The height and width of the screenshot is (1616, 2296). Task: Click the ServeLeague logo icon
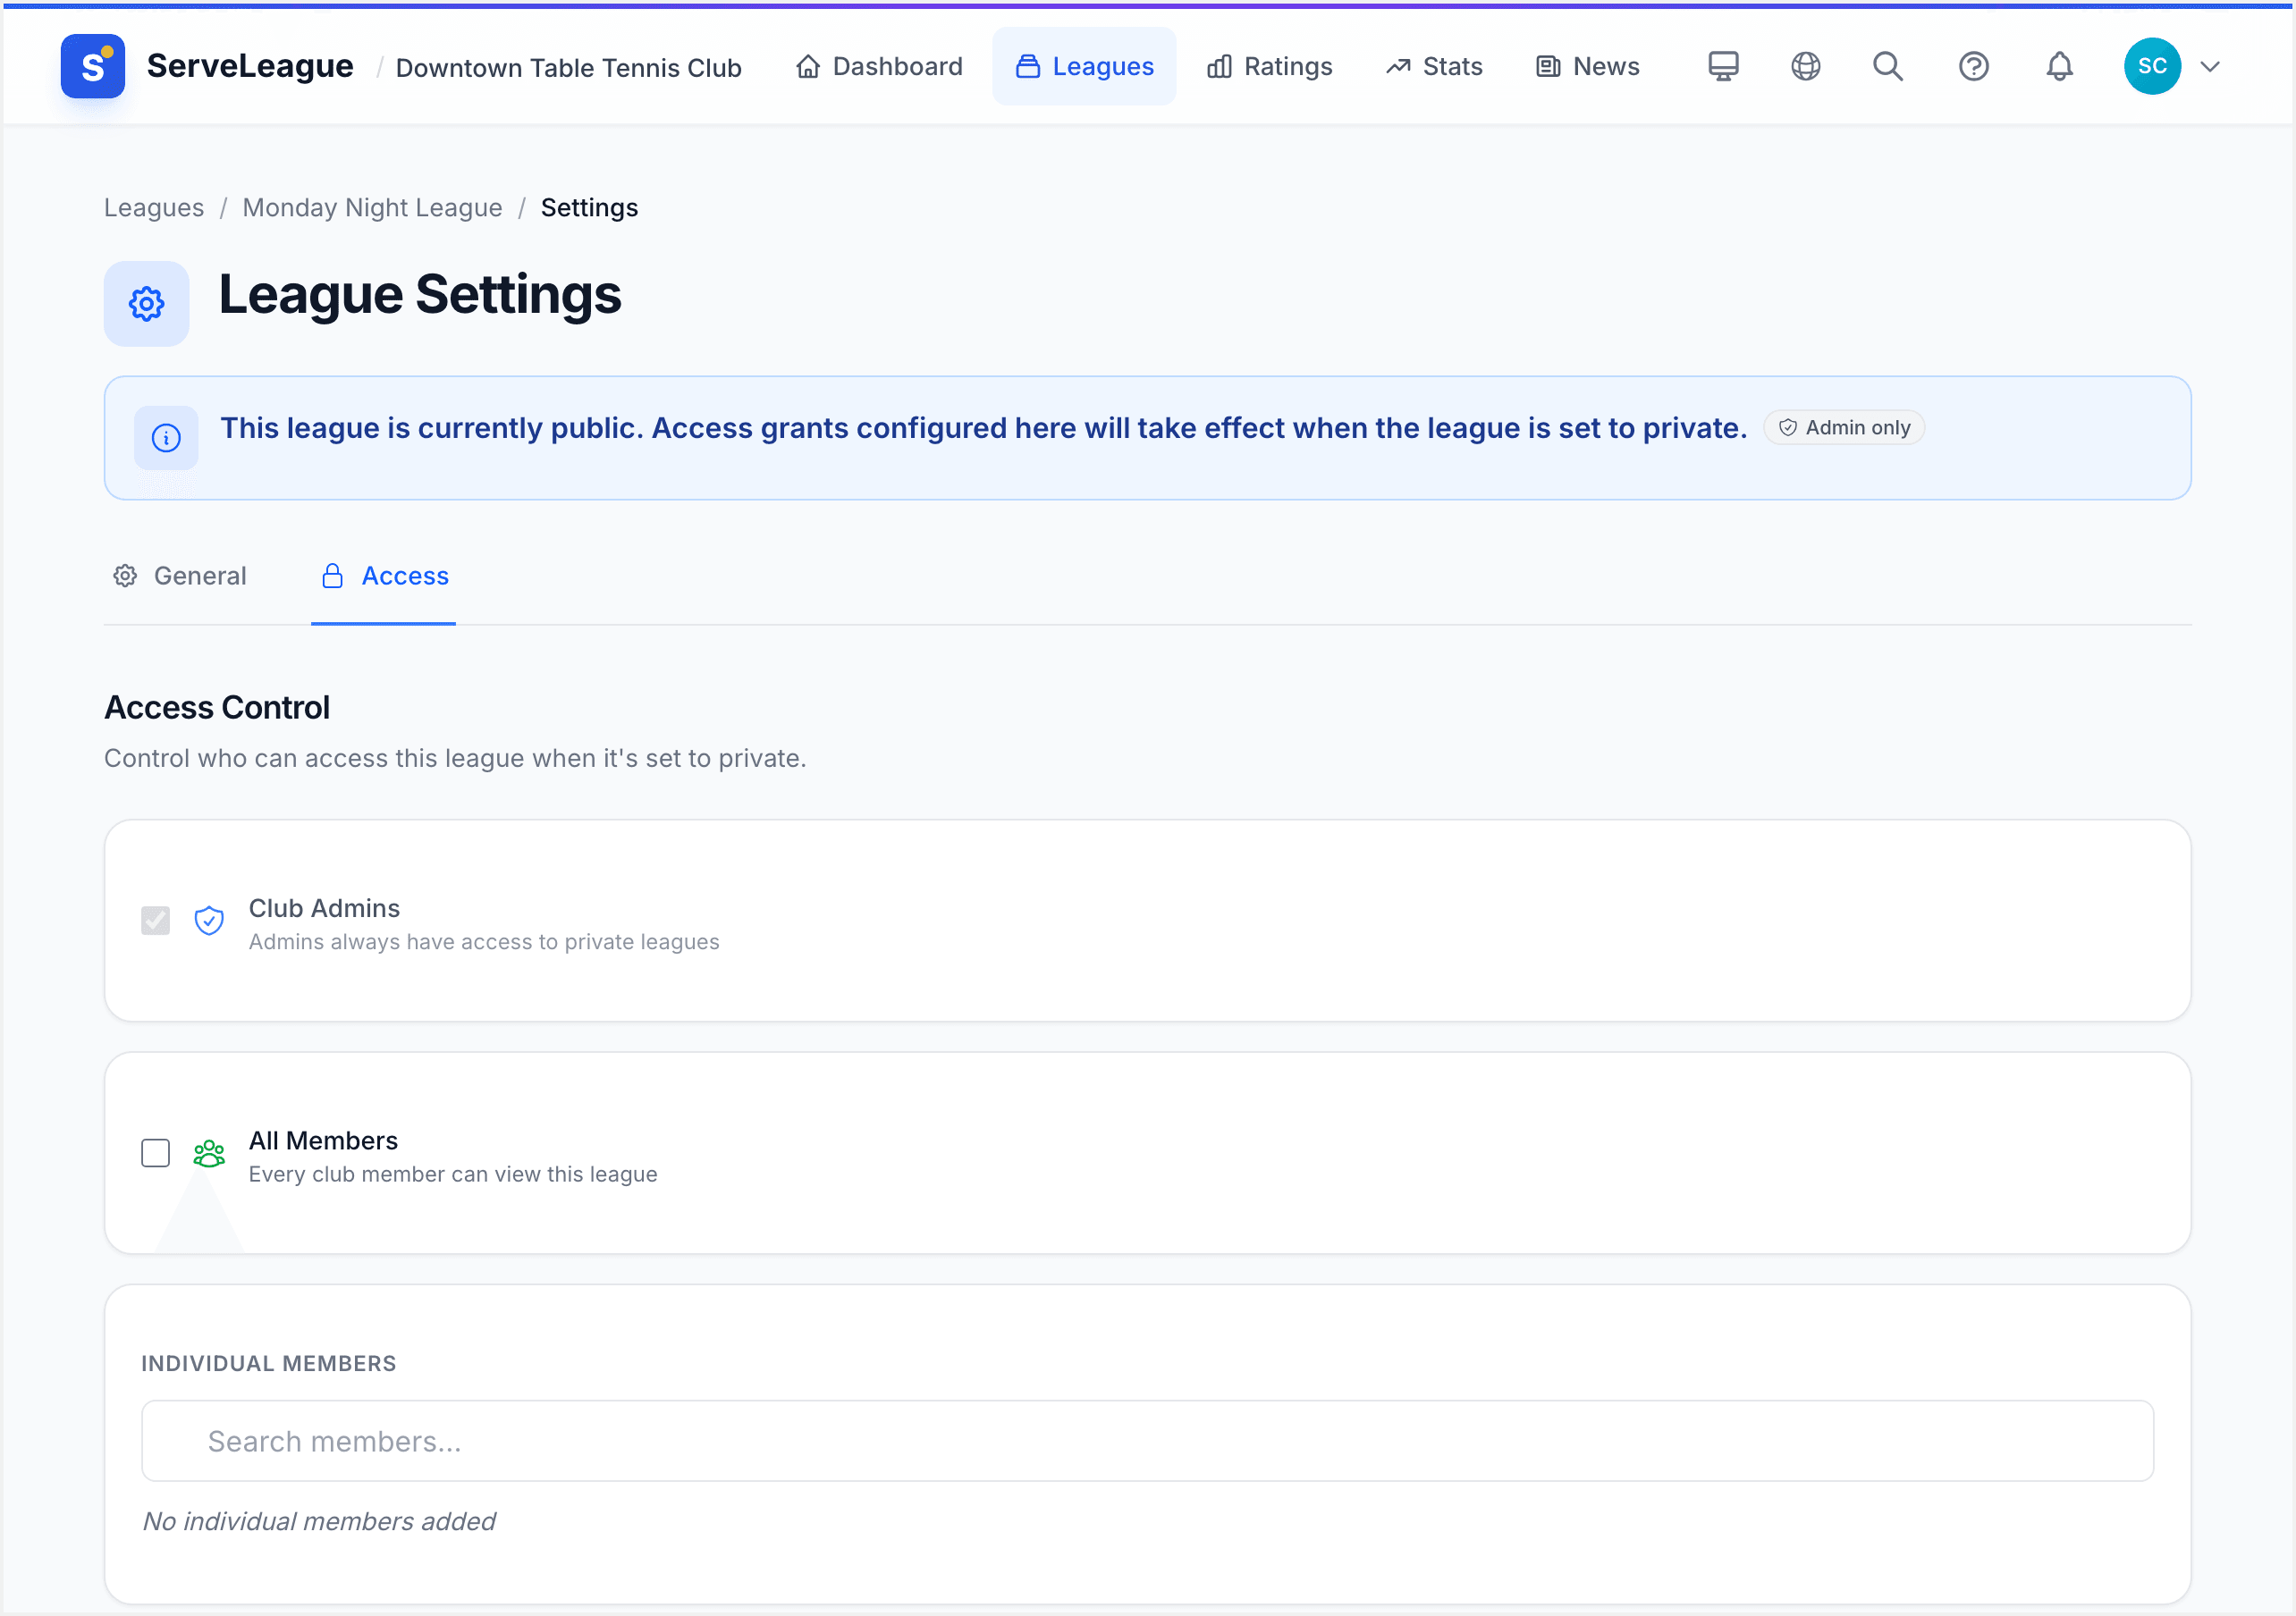tap(92, 66)
